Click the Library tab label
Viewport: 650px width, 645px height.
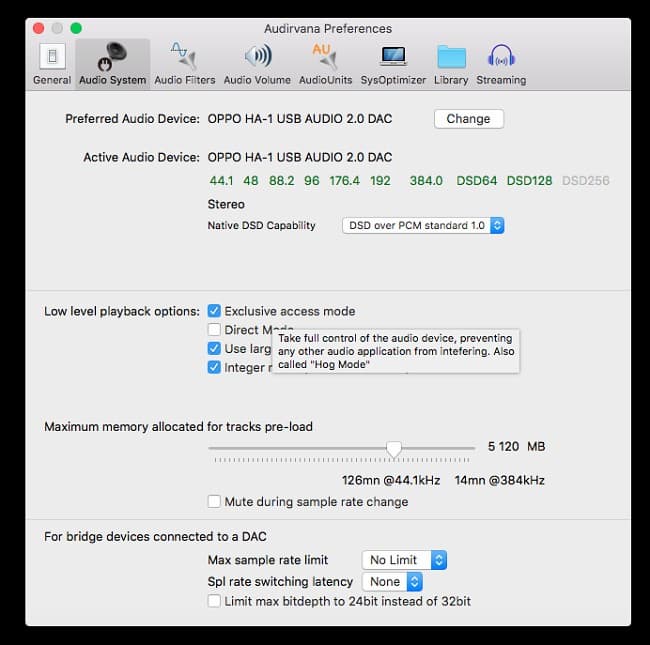pos(451,80)
